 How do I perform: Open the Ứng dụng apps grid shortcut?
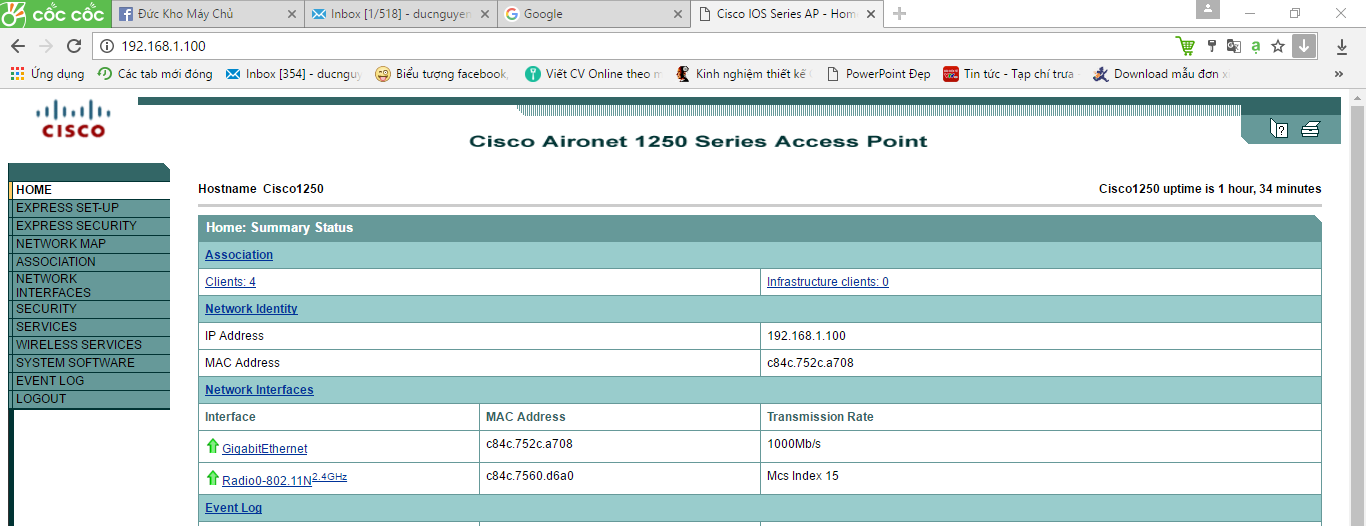47,74
